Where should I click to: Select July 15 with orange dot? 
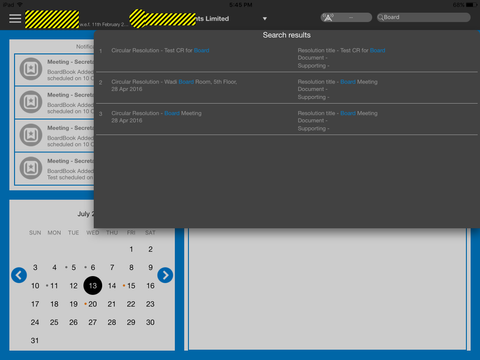pyautogui.click(x=131, y=286)
